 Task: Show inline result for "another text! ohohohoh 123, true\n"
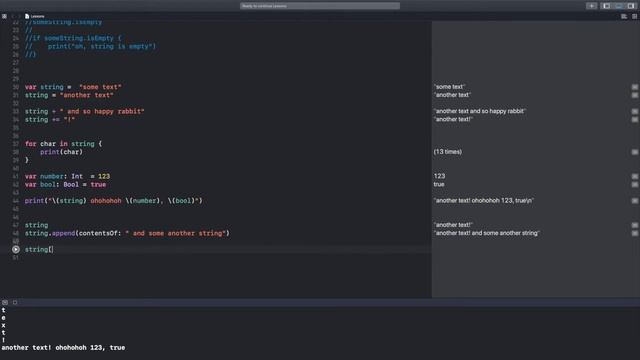(x=635, y=201)
